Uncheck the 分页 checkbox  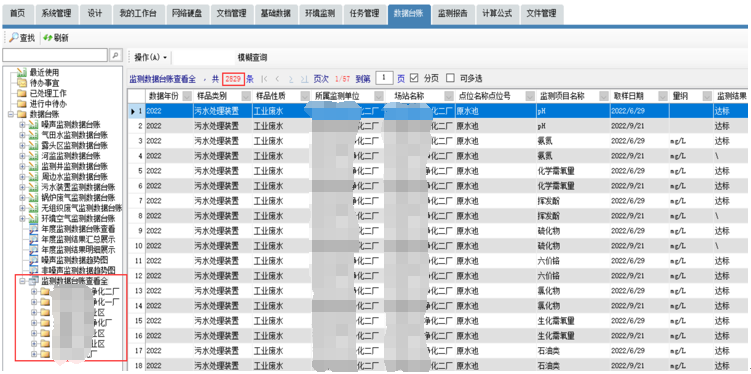click(x=414, y=78)
